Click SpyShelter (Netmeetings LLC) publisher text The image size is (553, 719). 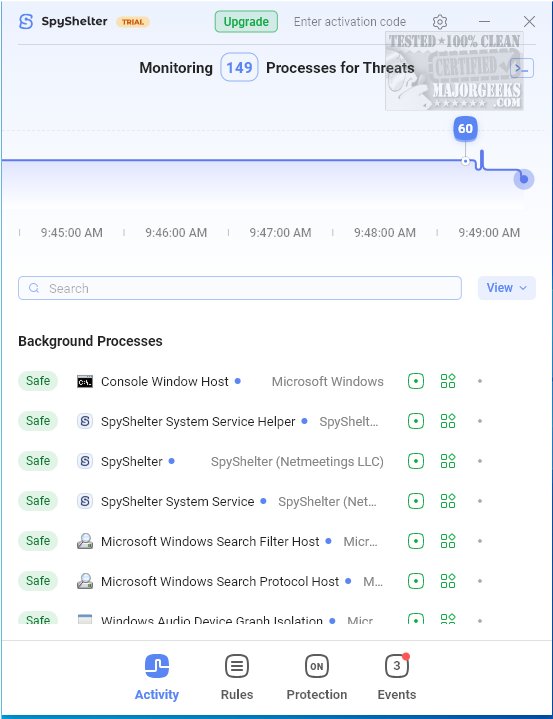coord(297,461)
